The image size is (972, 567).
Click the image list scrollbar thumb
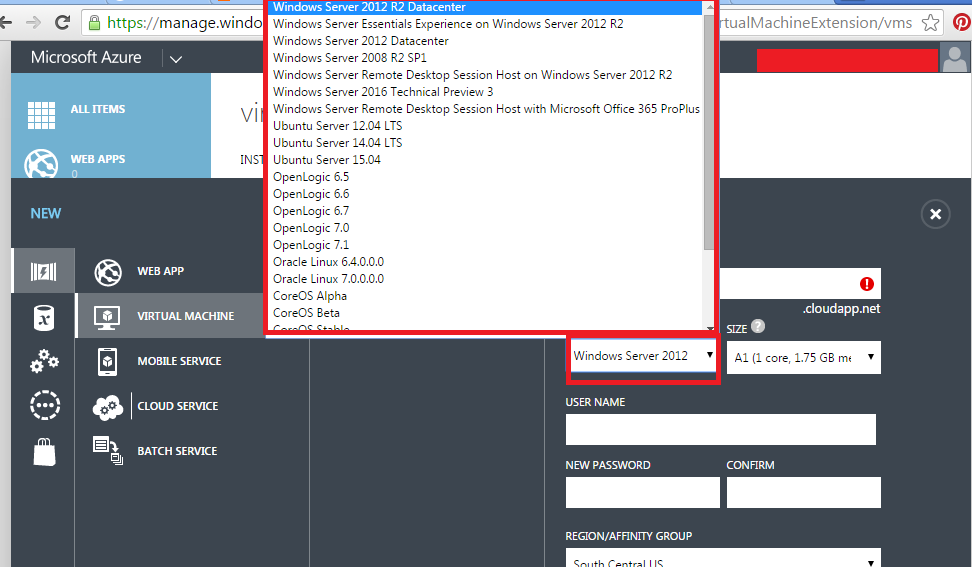tap(709, 132)
